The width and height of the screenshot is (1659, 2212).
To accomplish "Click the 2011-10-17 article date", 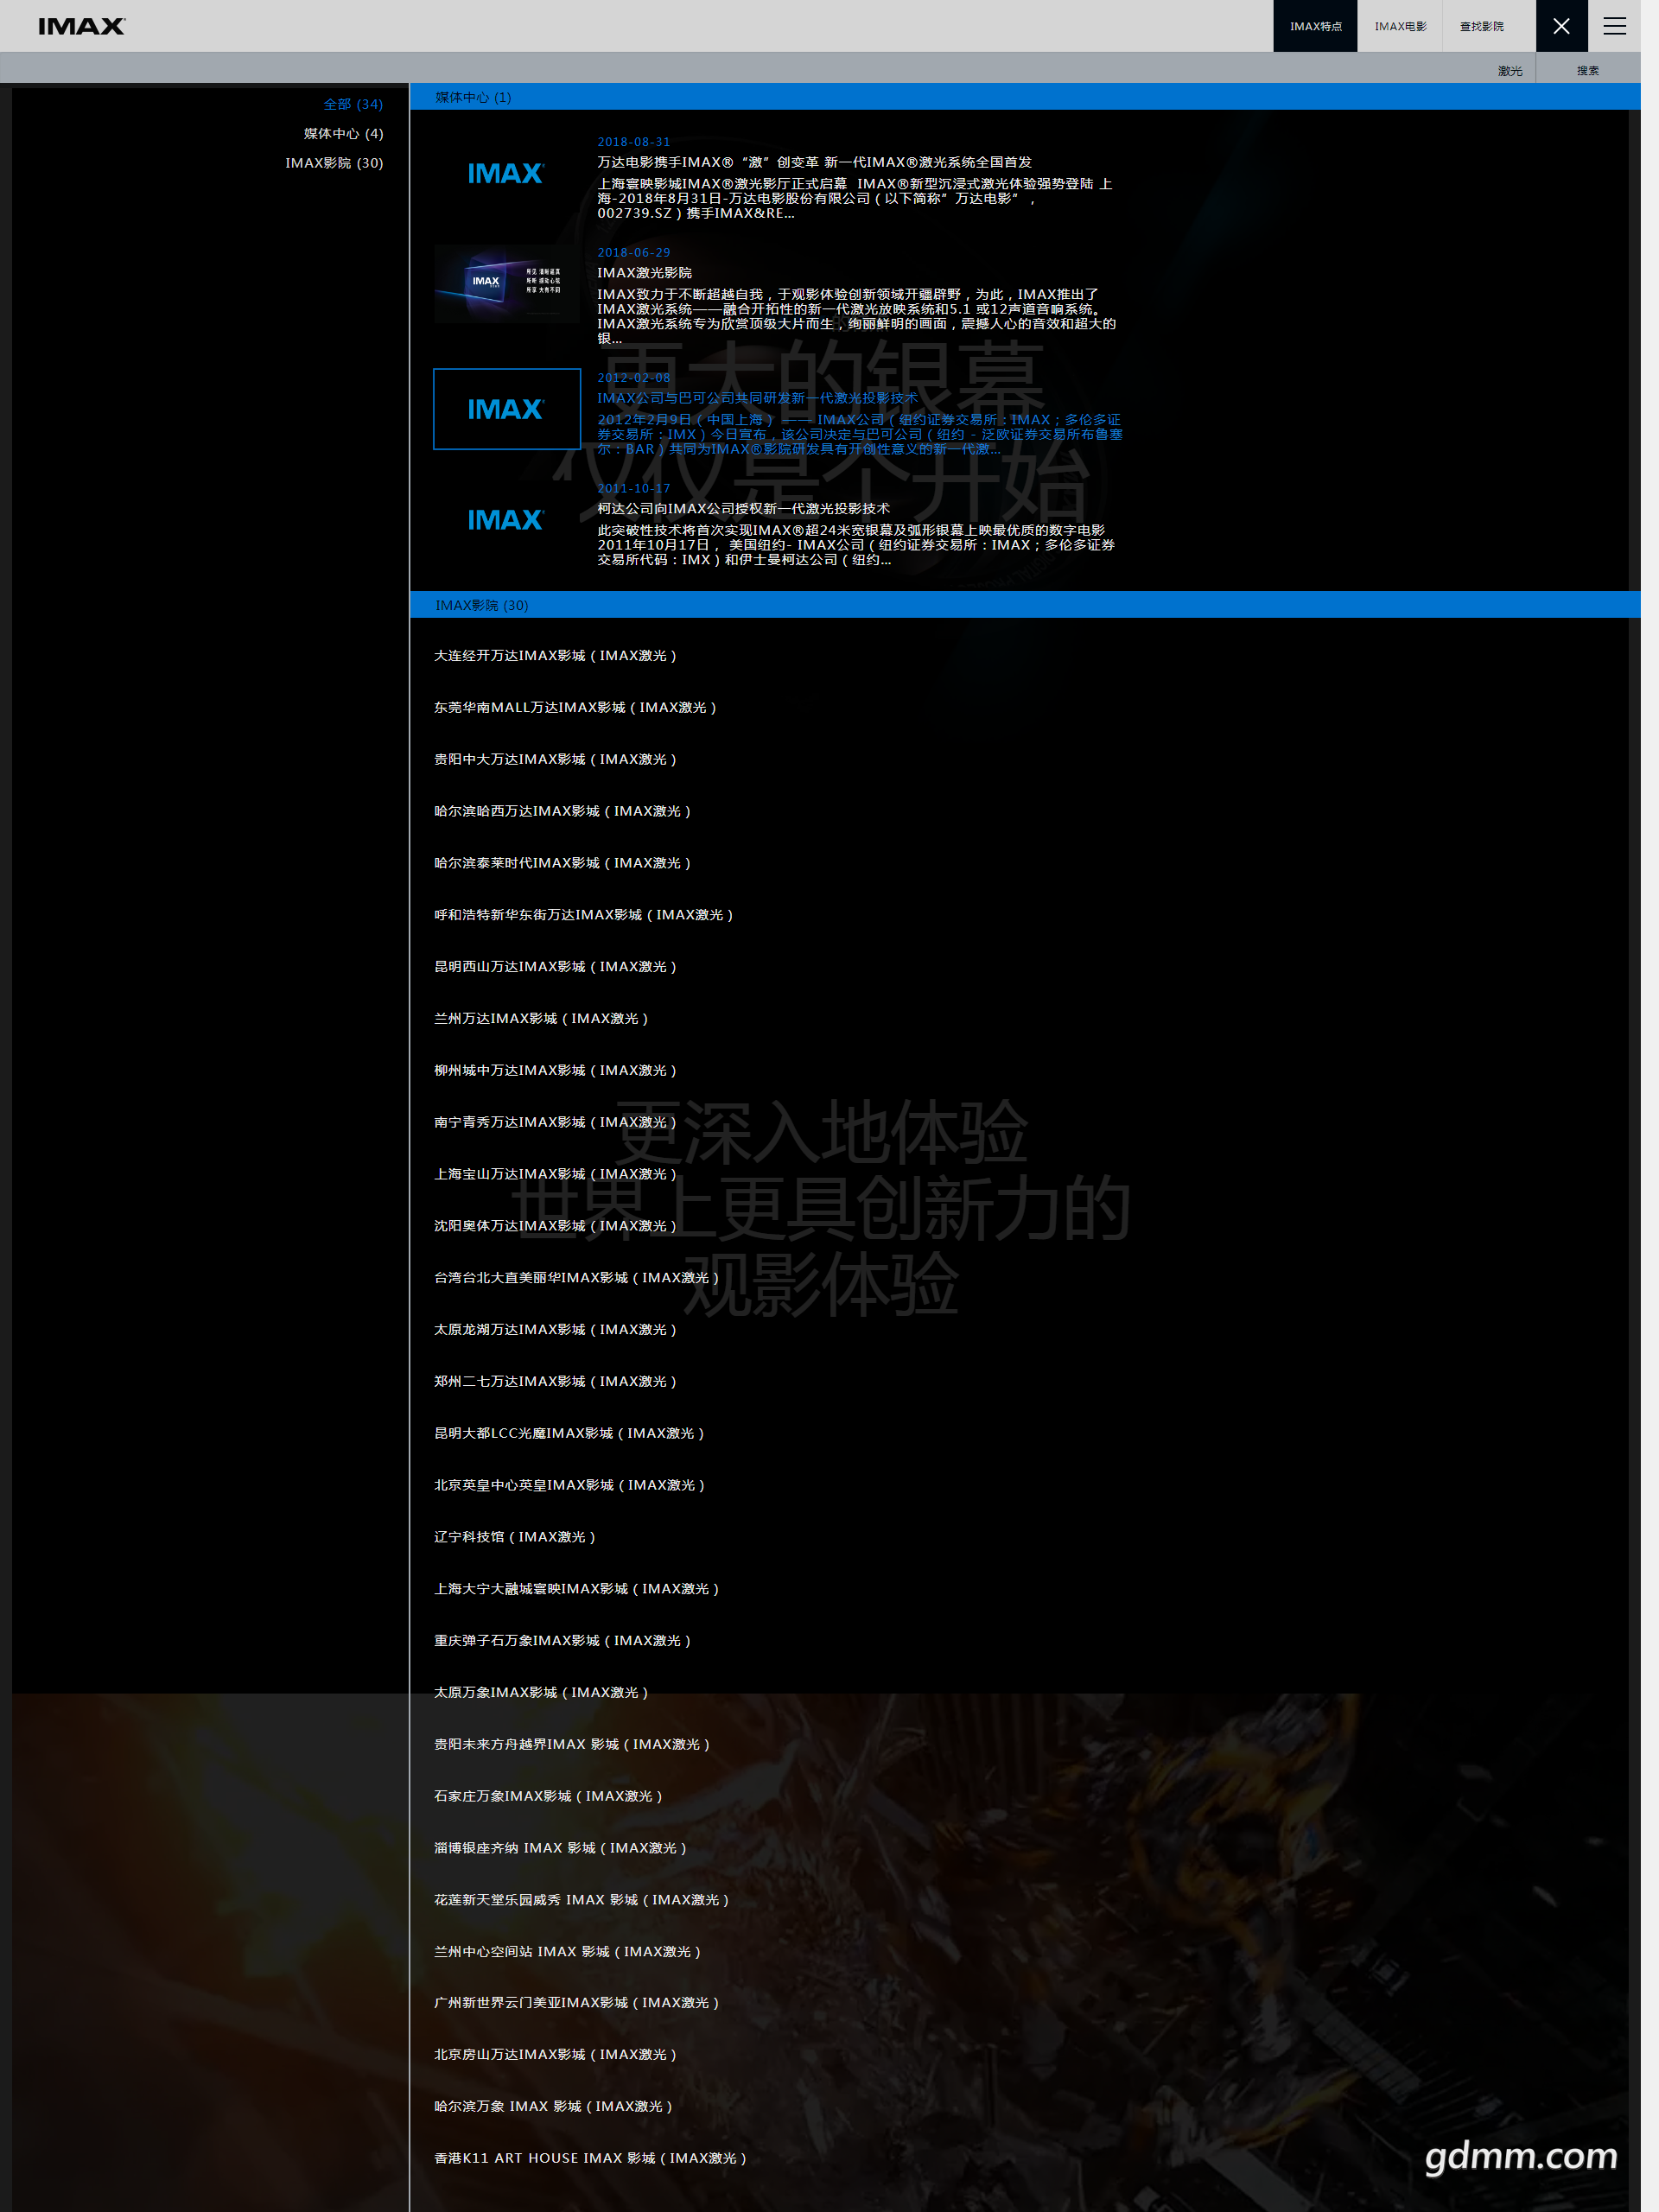I will 634,489.
